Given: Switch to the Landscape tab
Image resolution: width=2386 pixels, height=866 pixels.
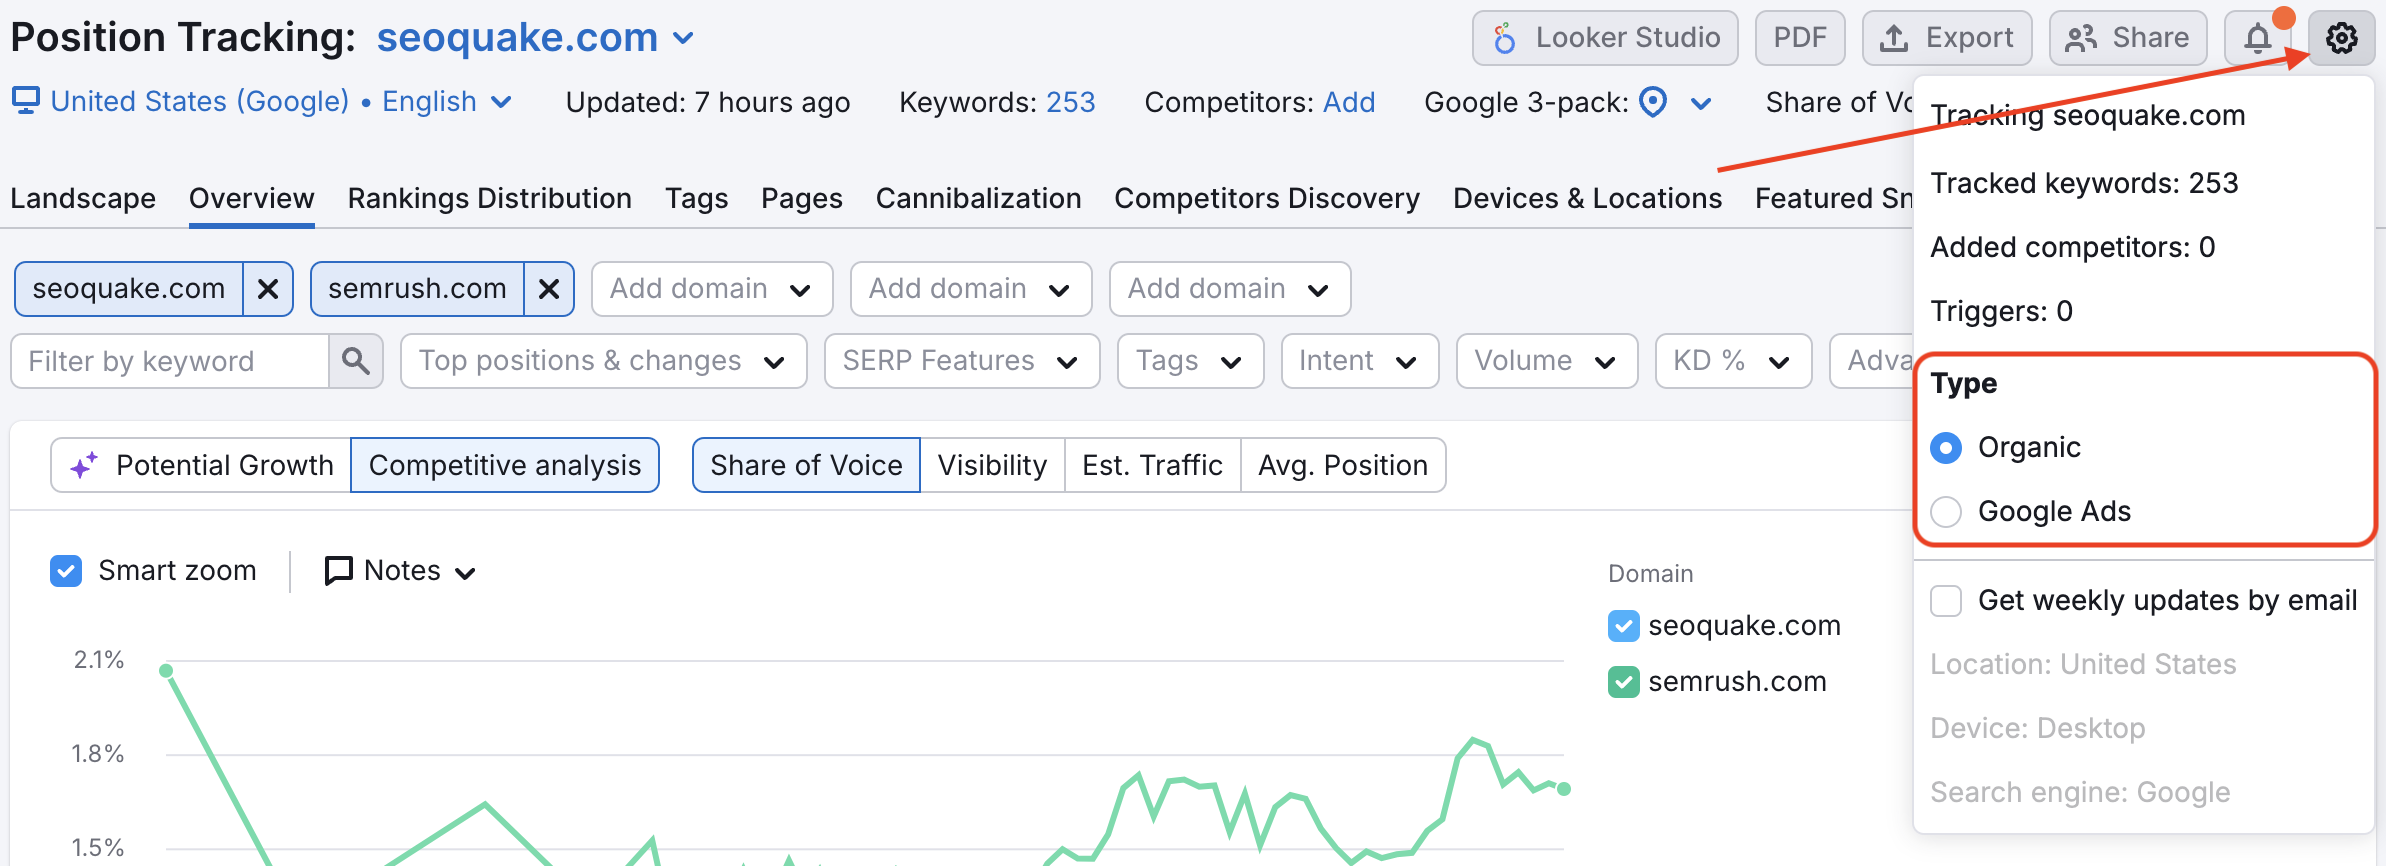Looking at the screenshot, I should pyautogui.click(x=83, y=198).
